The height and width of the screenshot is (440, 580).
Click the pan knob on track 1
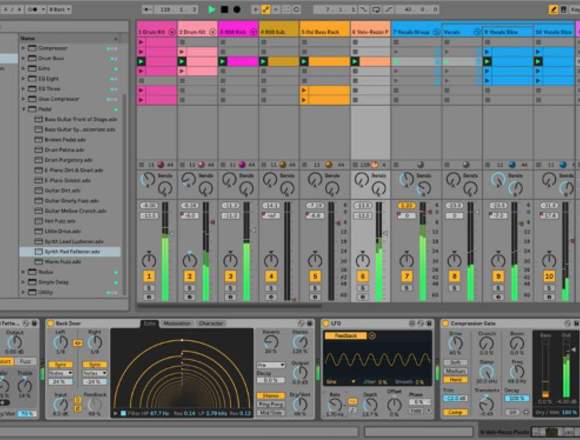[x=149, y=260]
